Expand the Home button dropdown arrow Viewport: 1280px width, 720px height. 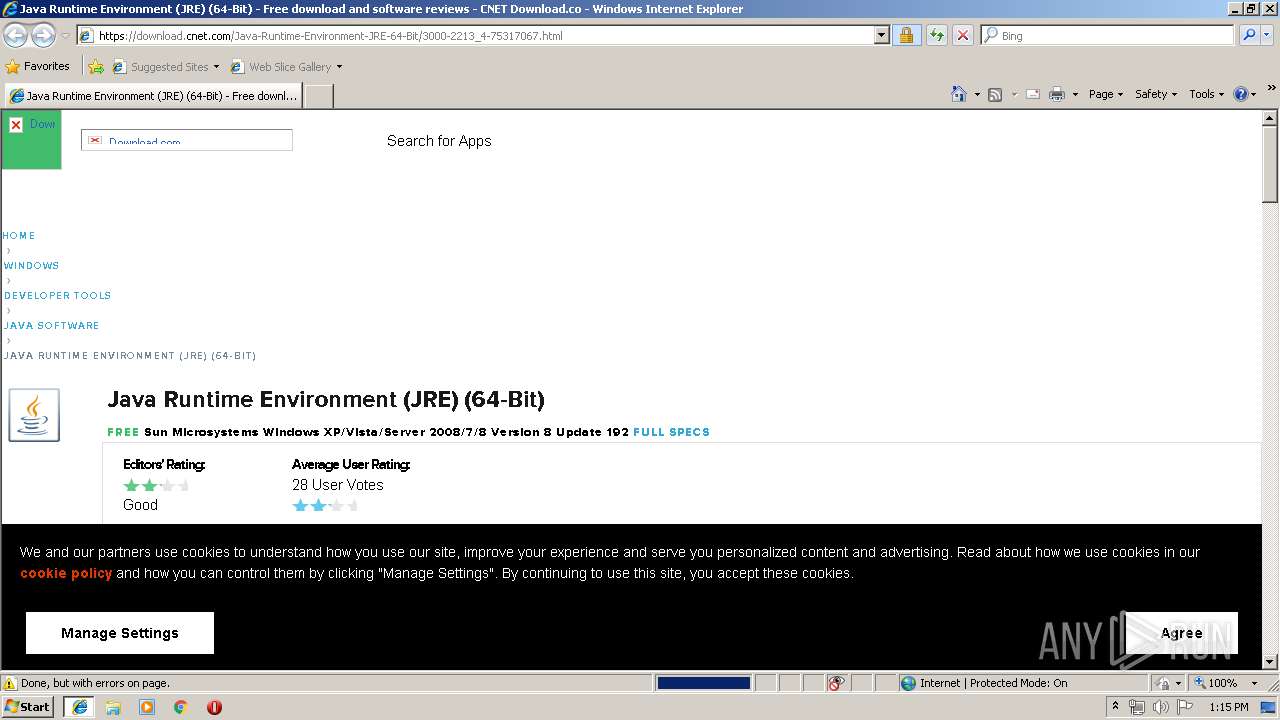point(977,94)
